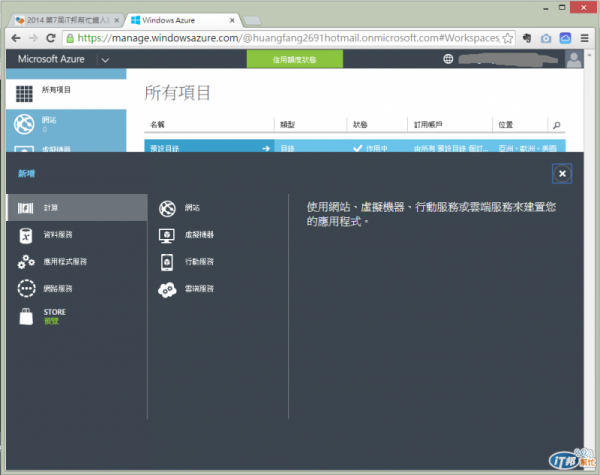Go back in browser history

[16, 38]
